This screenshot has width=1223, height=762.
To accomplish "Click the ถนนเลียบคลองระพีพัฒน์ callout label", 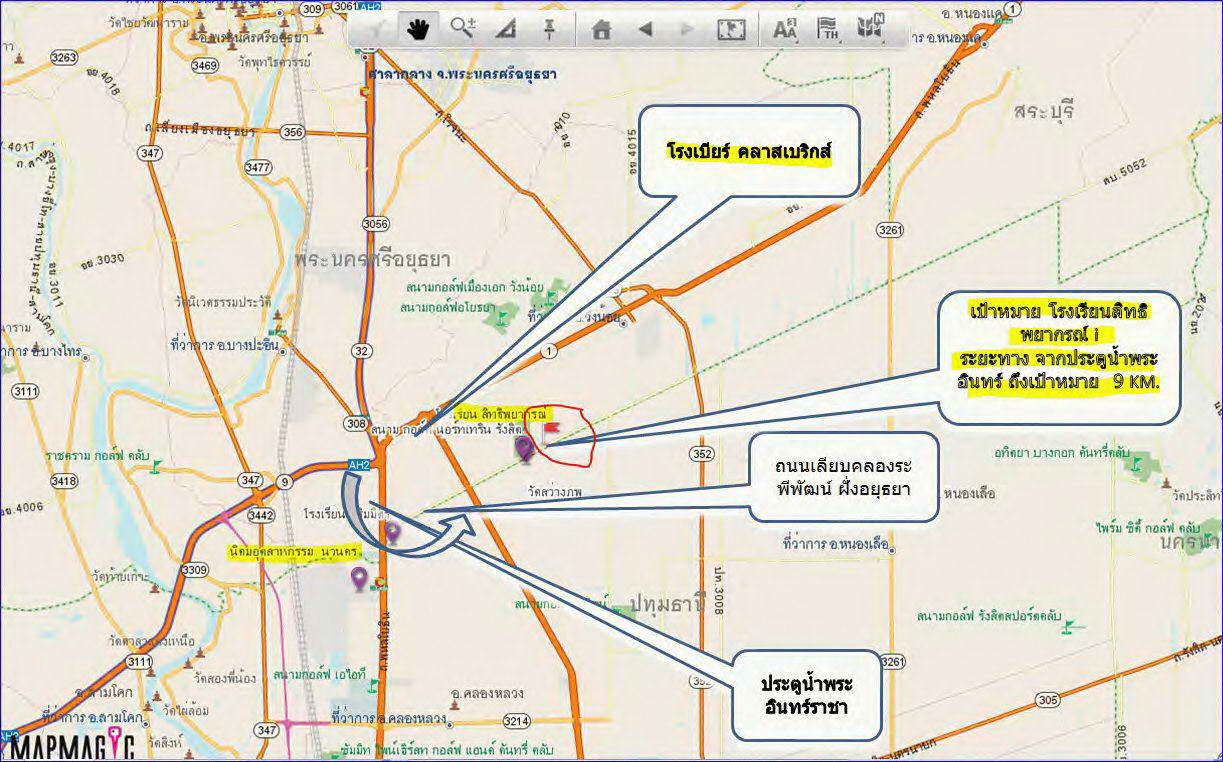I will point(843,478).
